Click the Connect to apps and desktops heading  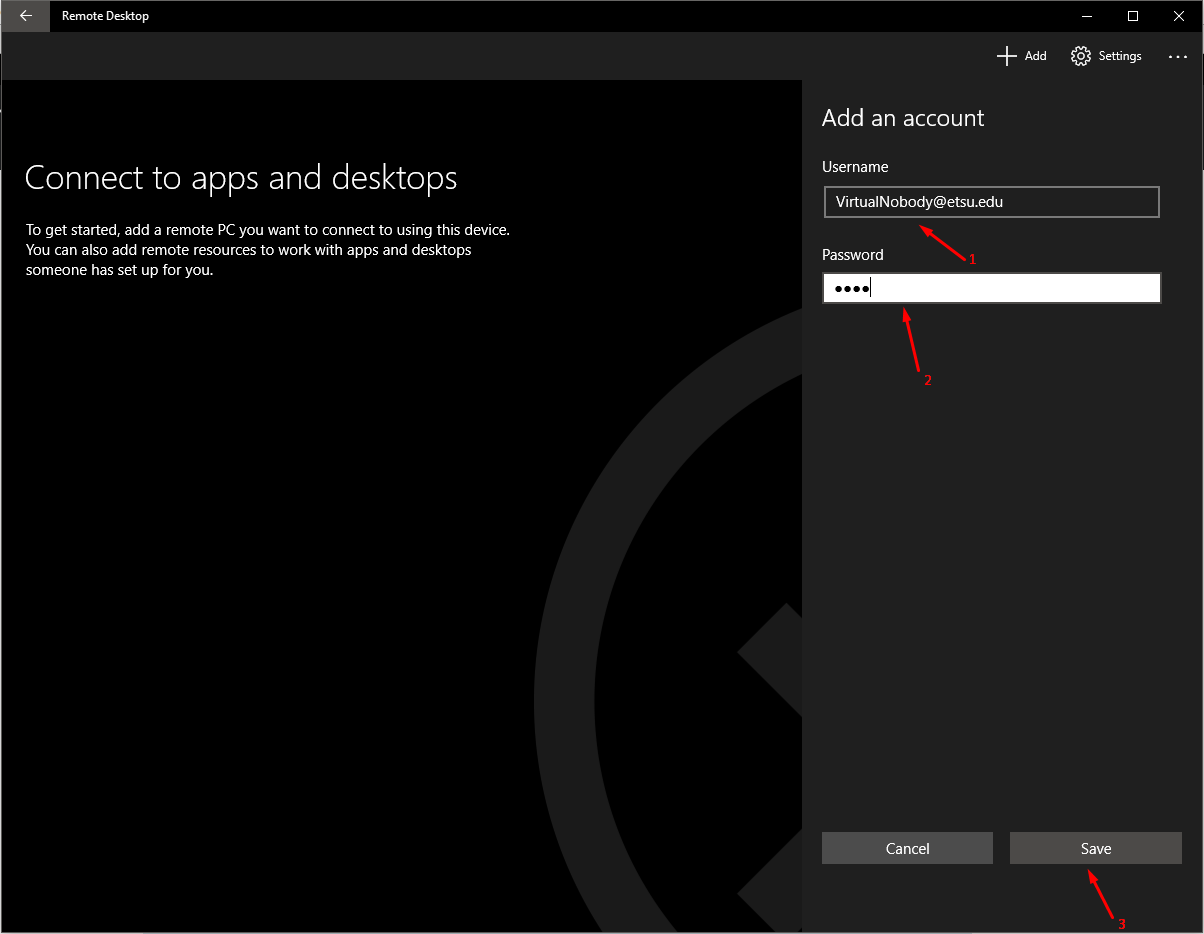(x=241, y=178)
